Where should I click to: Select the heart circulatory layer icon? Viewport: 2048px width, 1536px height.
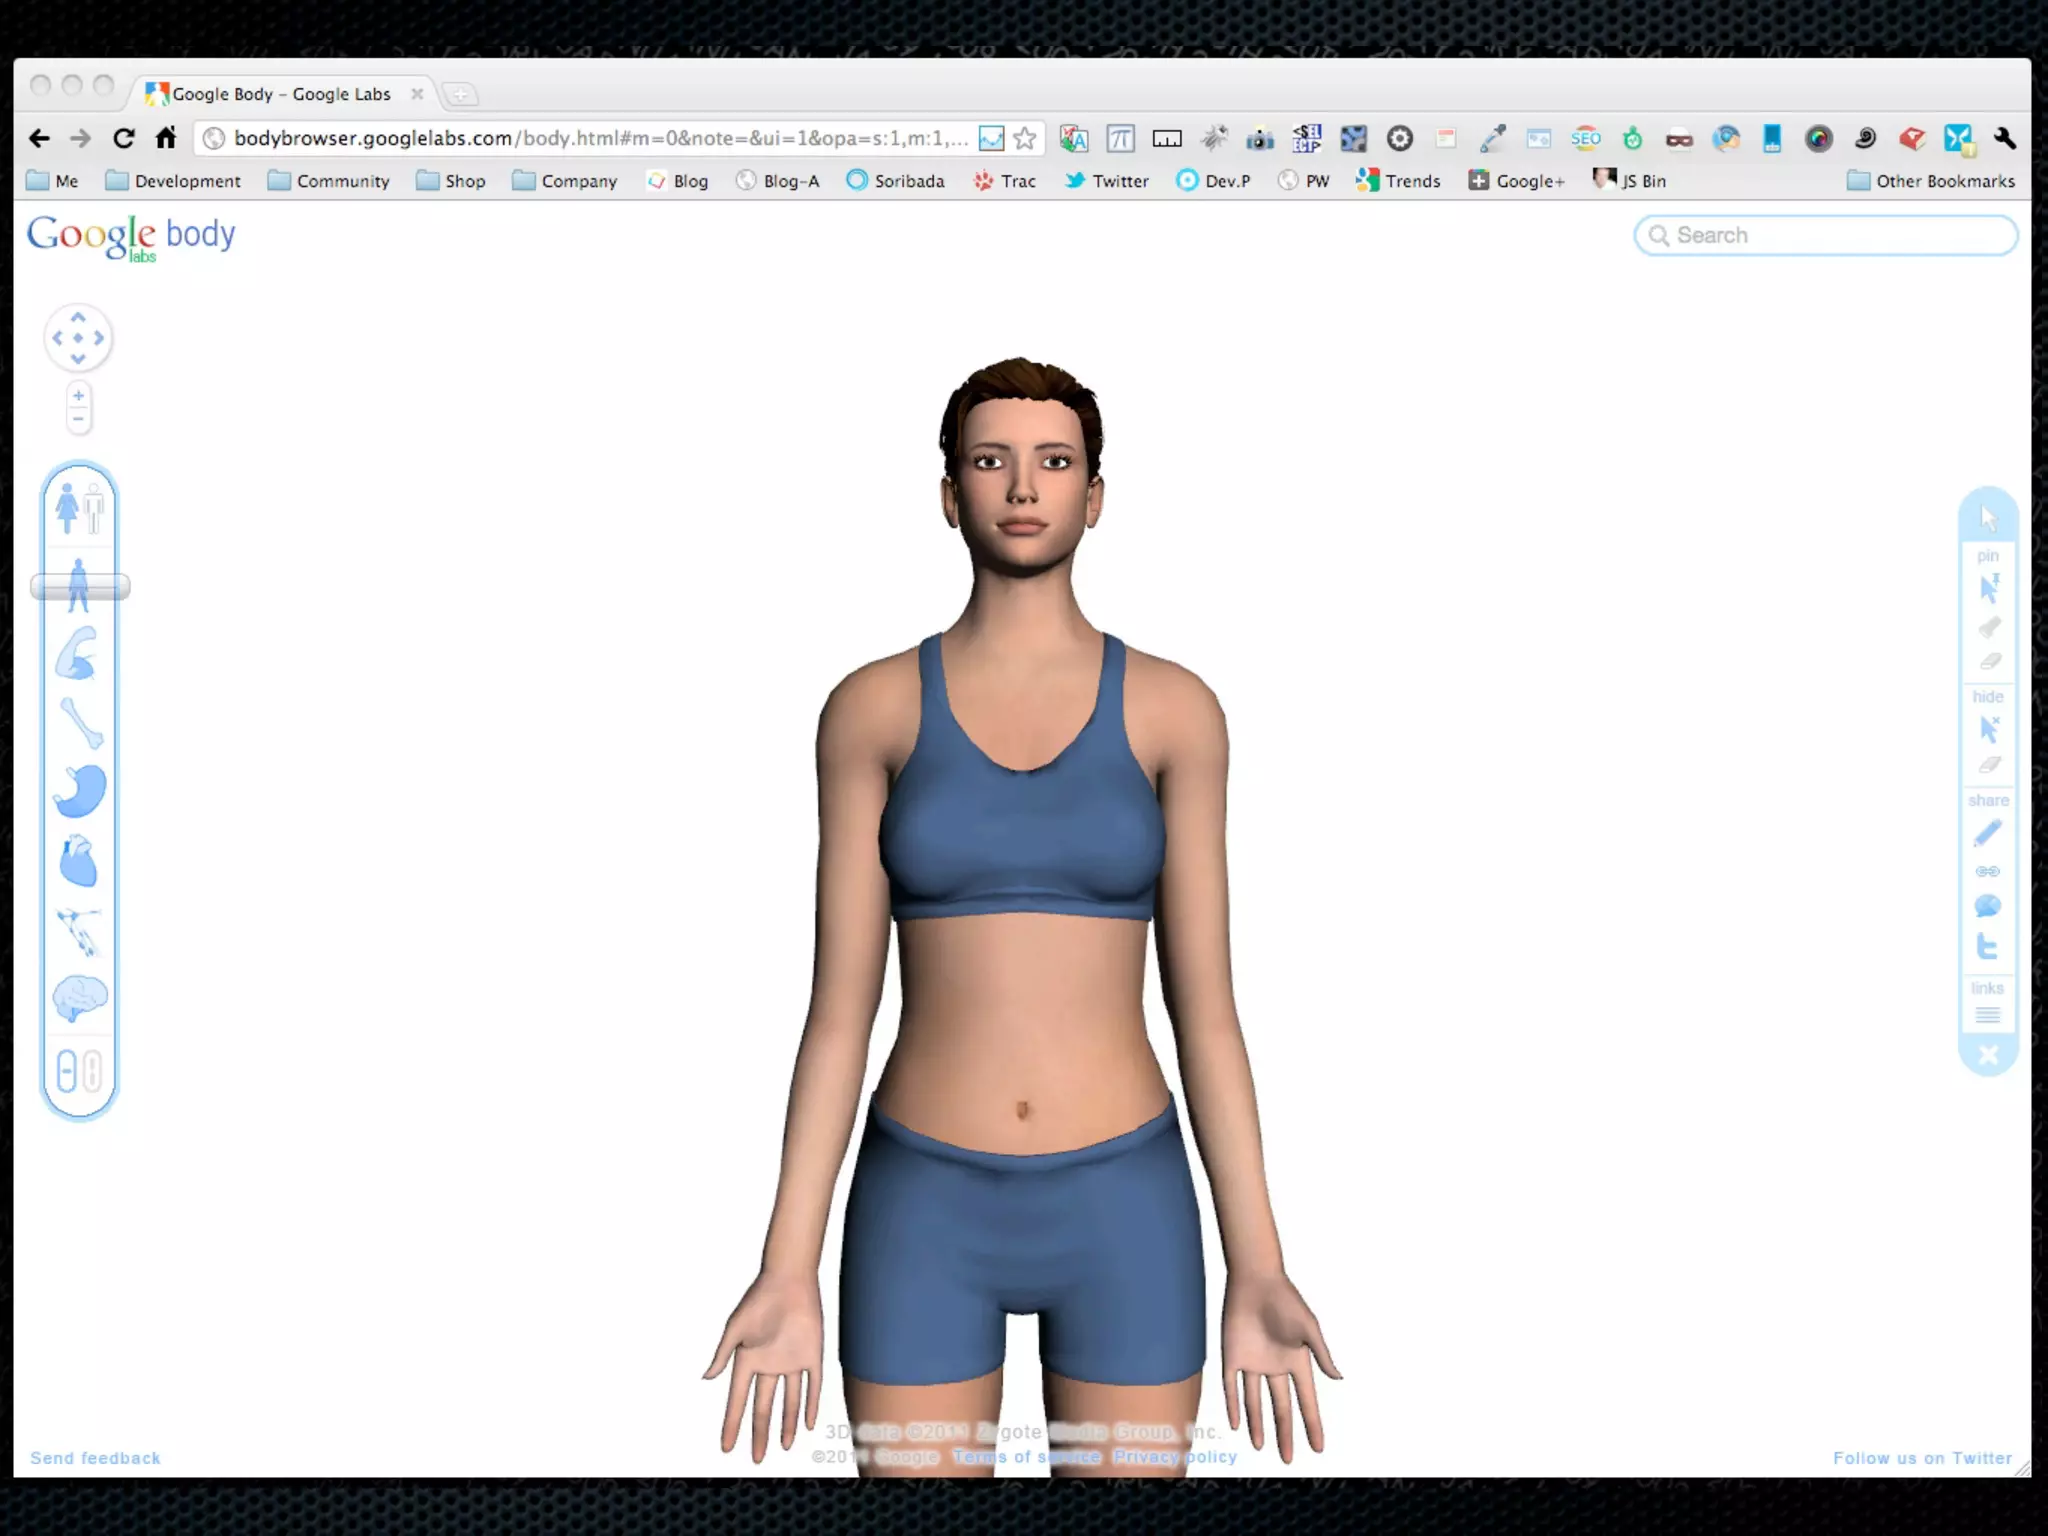(78, 861)
